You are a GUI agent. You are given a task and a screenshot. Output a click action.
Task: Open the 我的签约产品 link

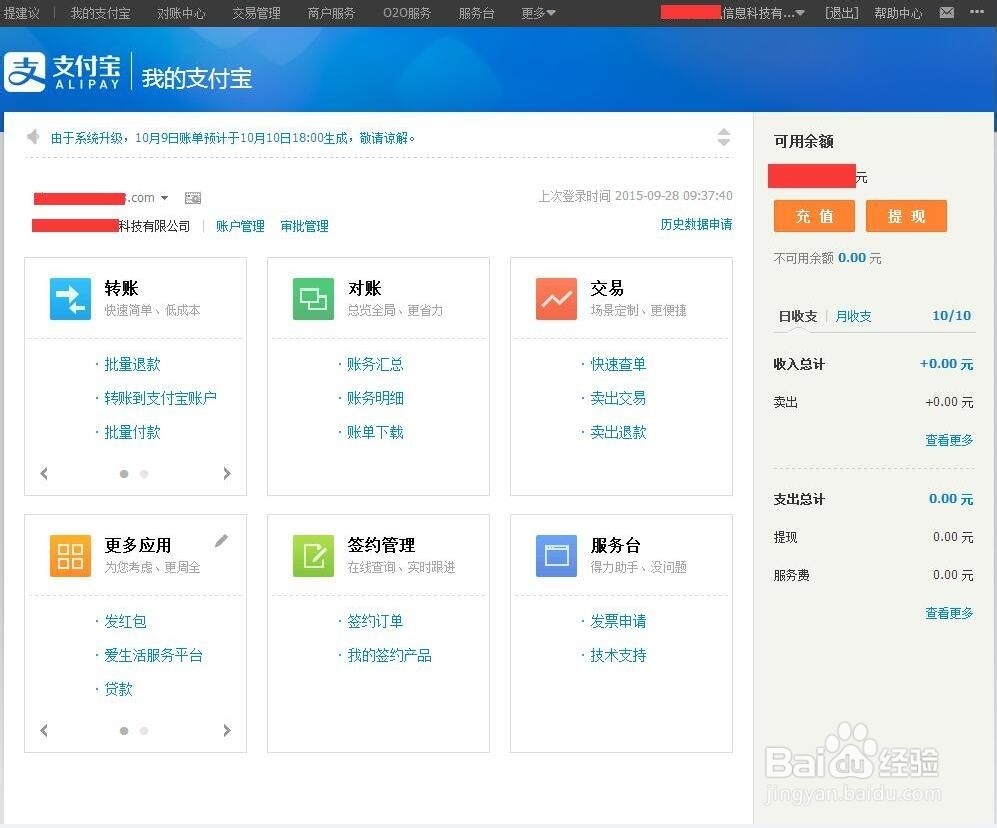[389, 655]
